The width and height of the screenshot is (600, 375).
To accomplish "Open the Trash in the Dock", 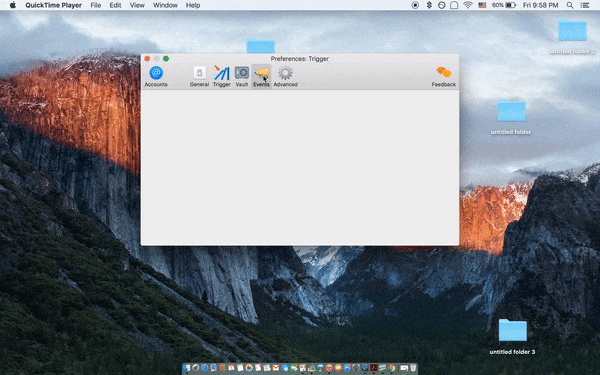I will click(413, 368).
